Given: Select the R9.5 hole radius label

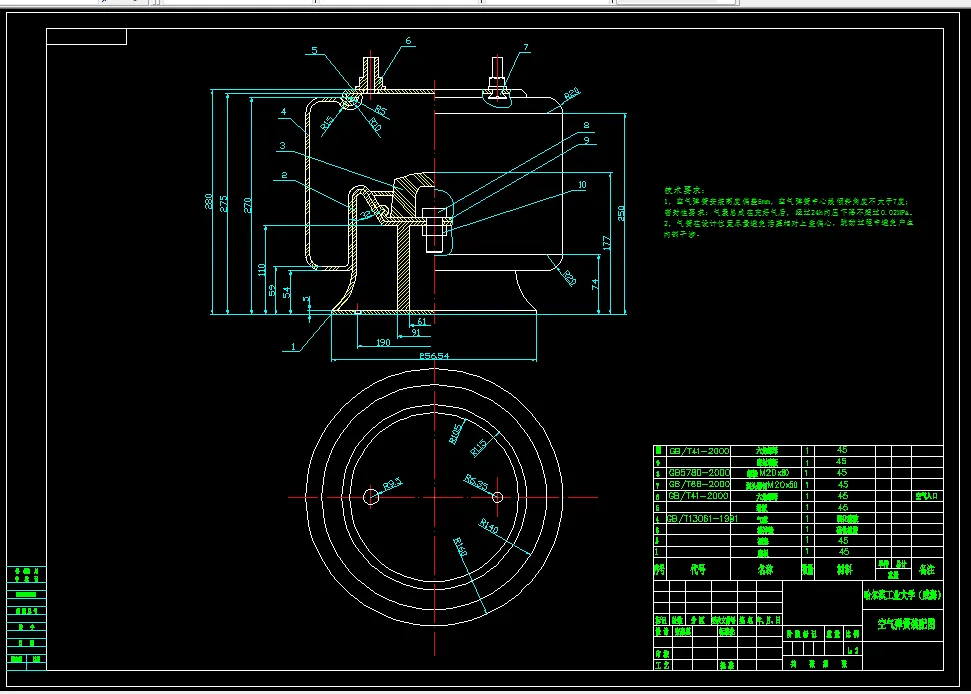Looking at the screenshot, I should coord(393,484).
